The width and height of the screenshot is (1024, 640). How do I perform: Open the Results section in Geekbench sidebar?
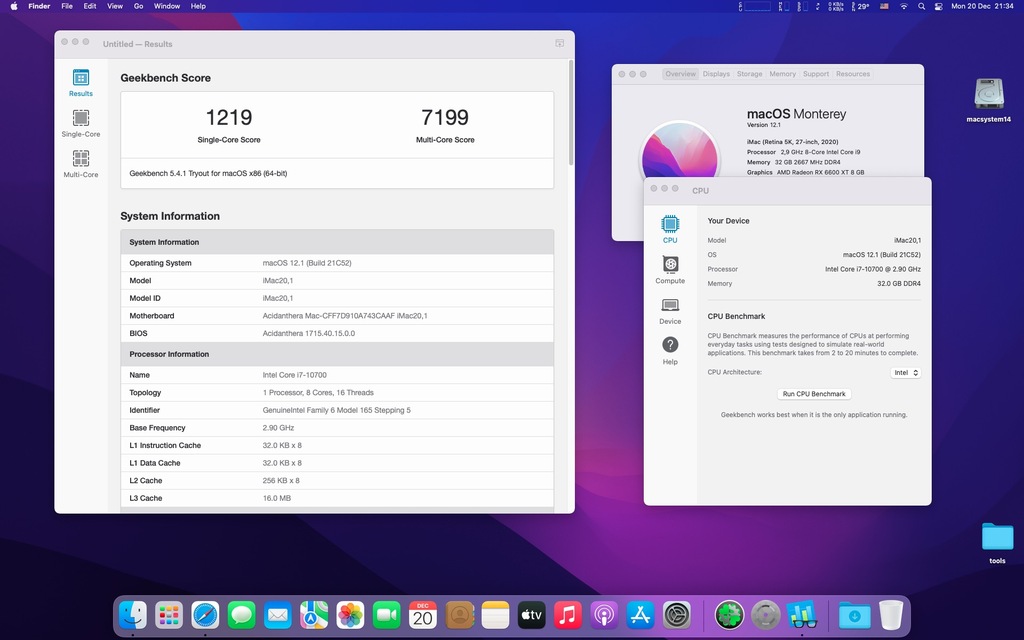coord(81,82)
